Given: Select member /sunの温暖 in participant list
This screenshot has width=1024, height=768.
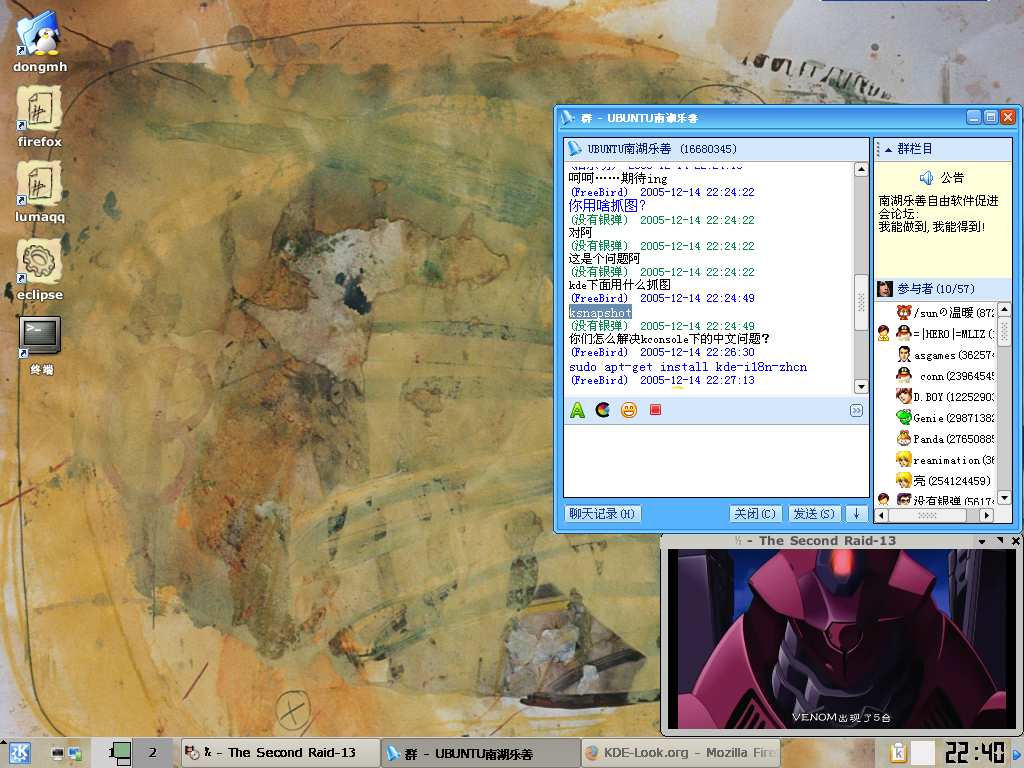Looking at the screenshot, I should (944, 313).
